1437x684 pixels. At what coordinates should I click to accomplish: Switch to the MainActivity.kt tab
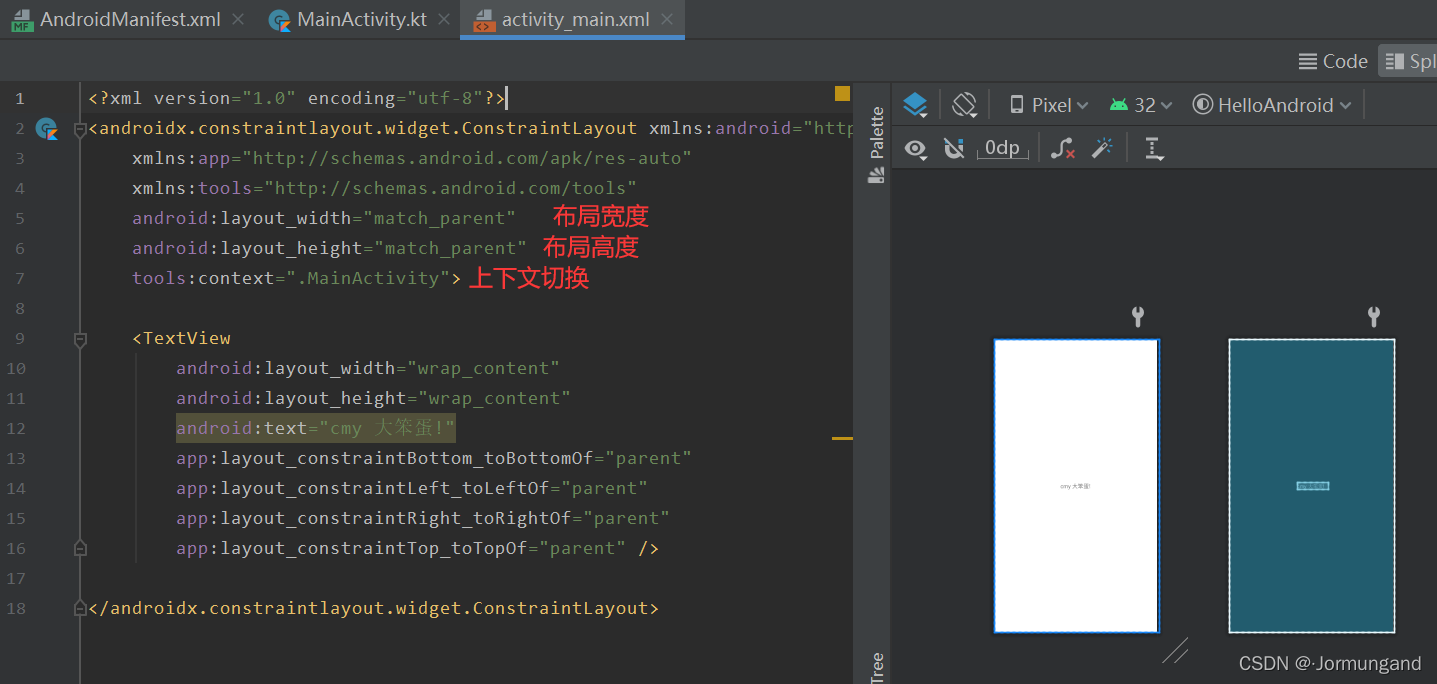362,20
